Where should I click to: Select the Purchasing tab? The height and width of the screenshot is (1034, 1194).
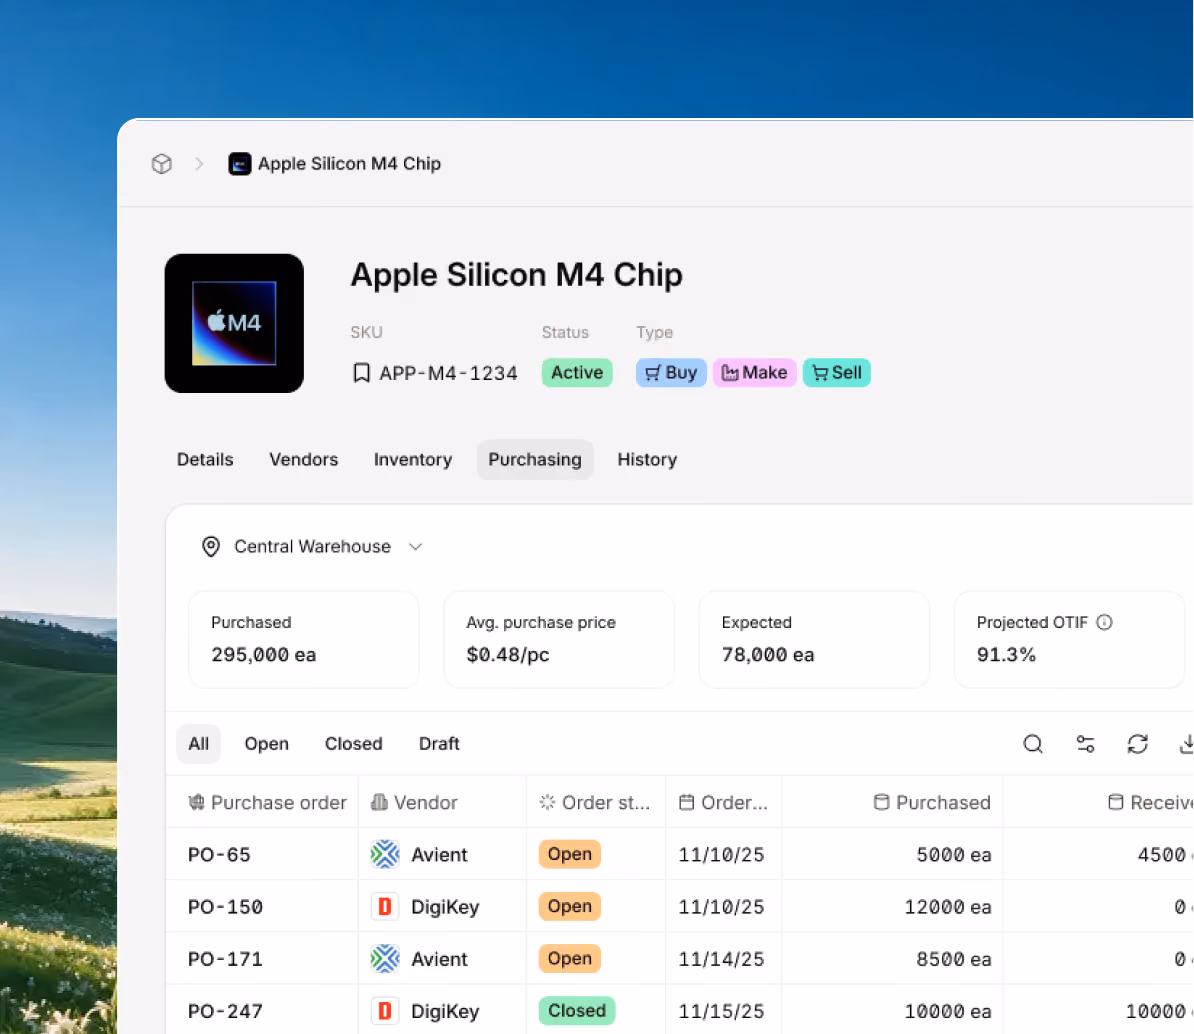click(535, 459)
